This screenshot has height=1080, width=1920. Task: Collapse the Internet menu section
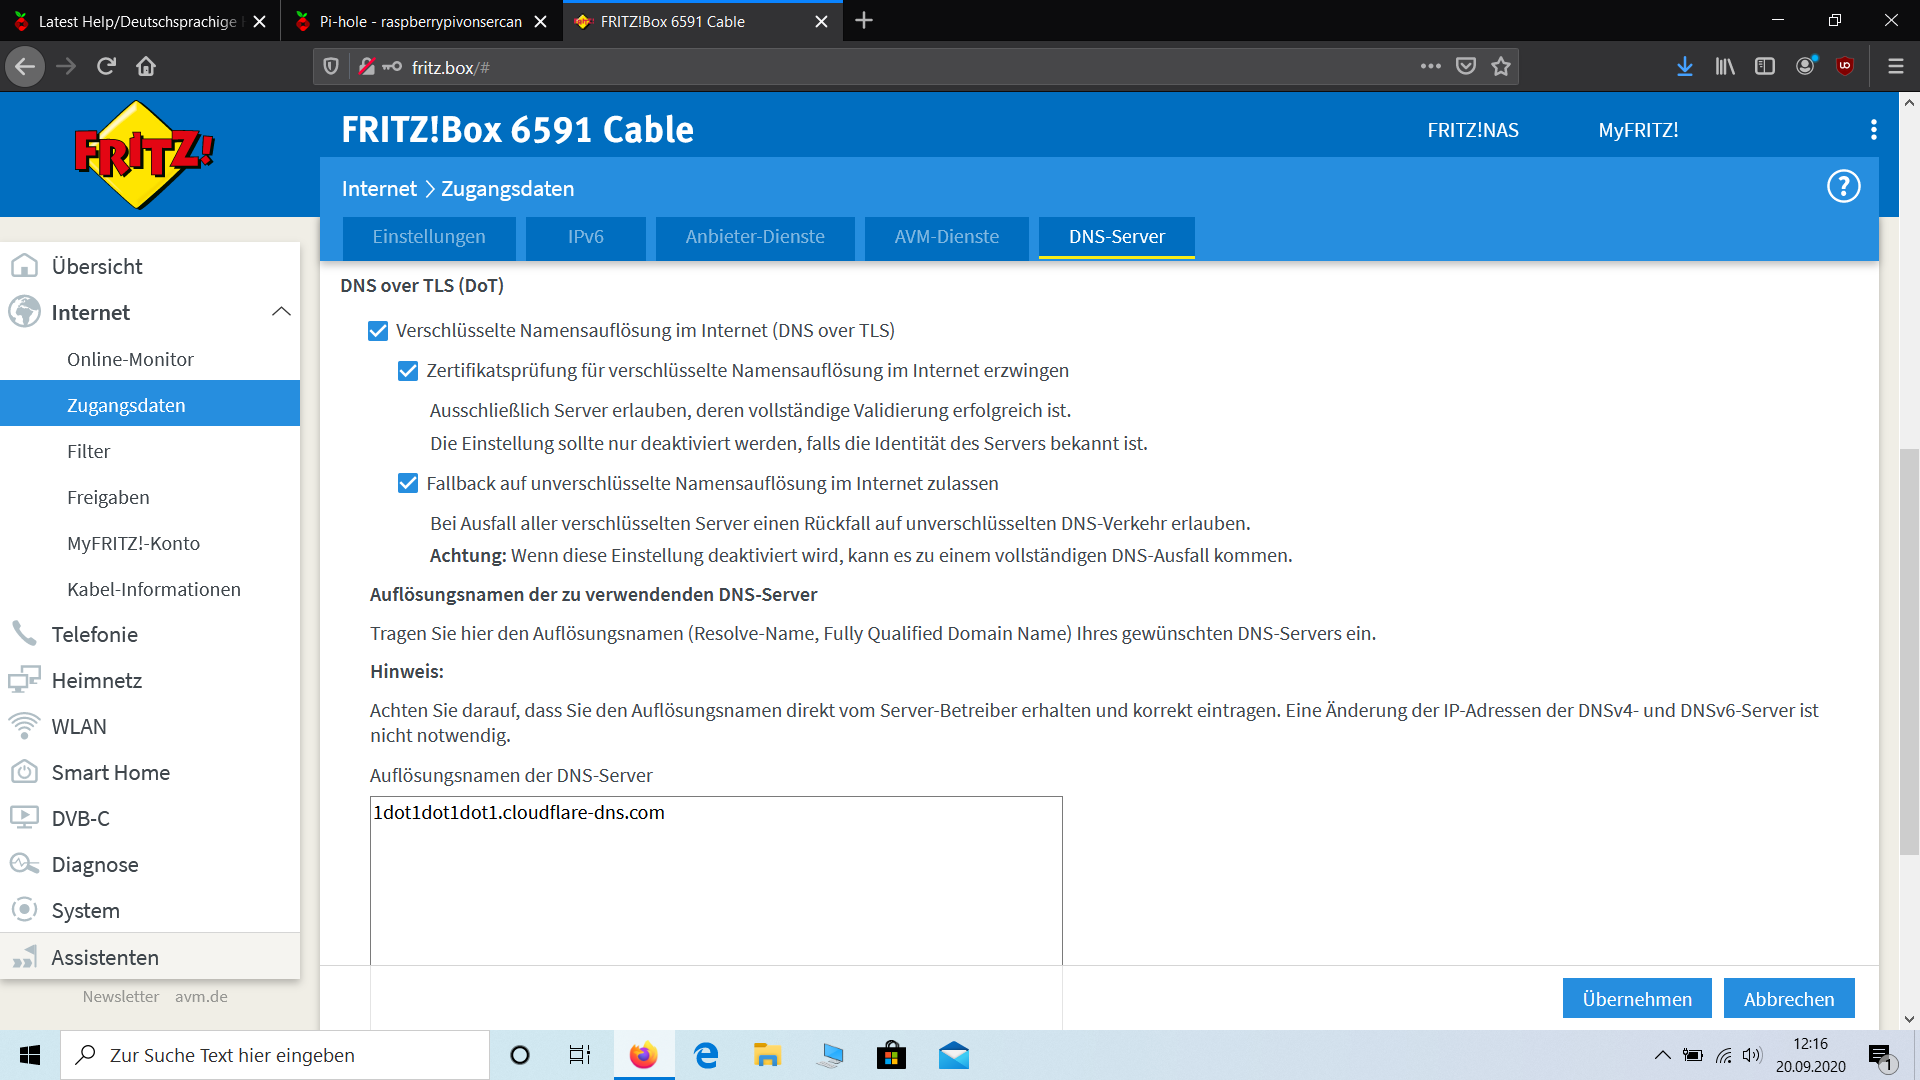(281, 312)
